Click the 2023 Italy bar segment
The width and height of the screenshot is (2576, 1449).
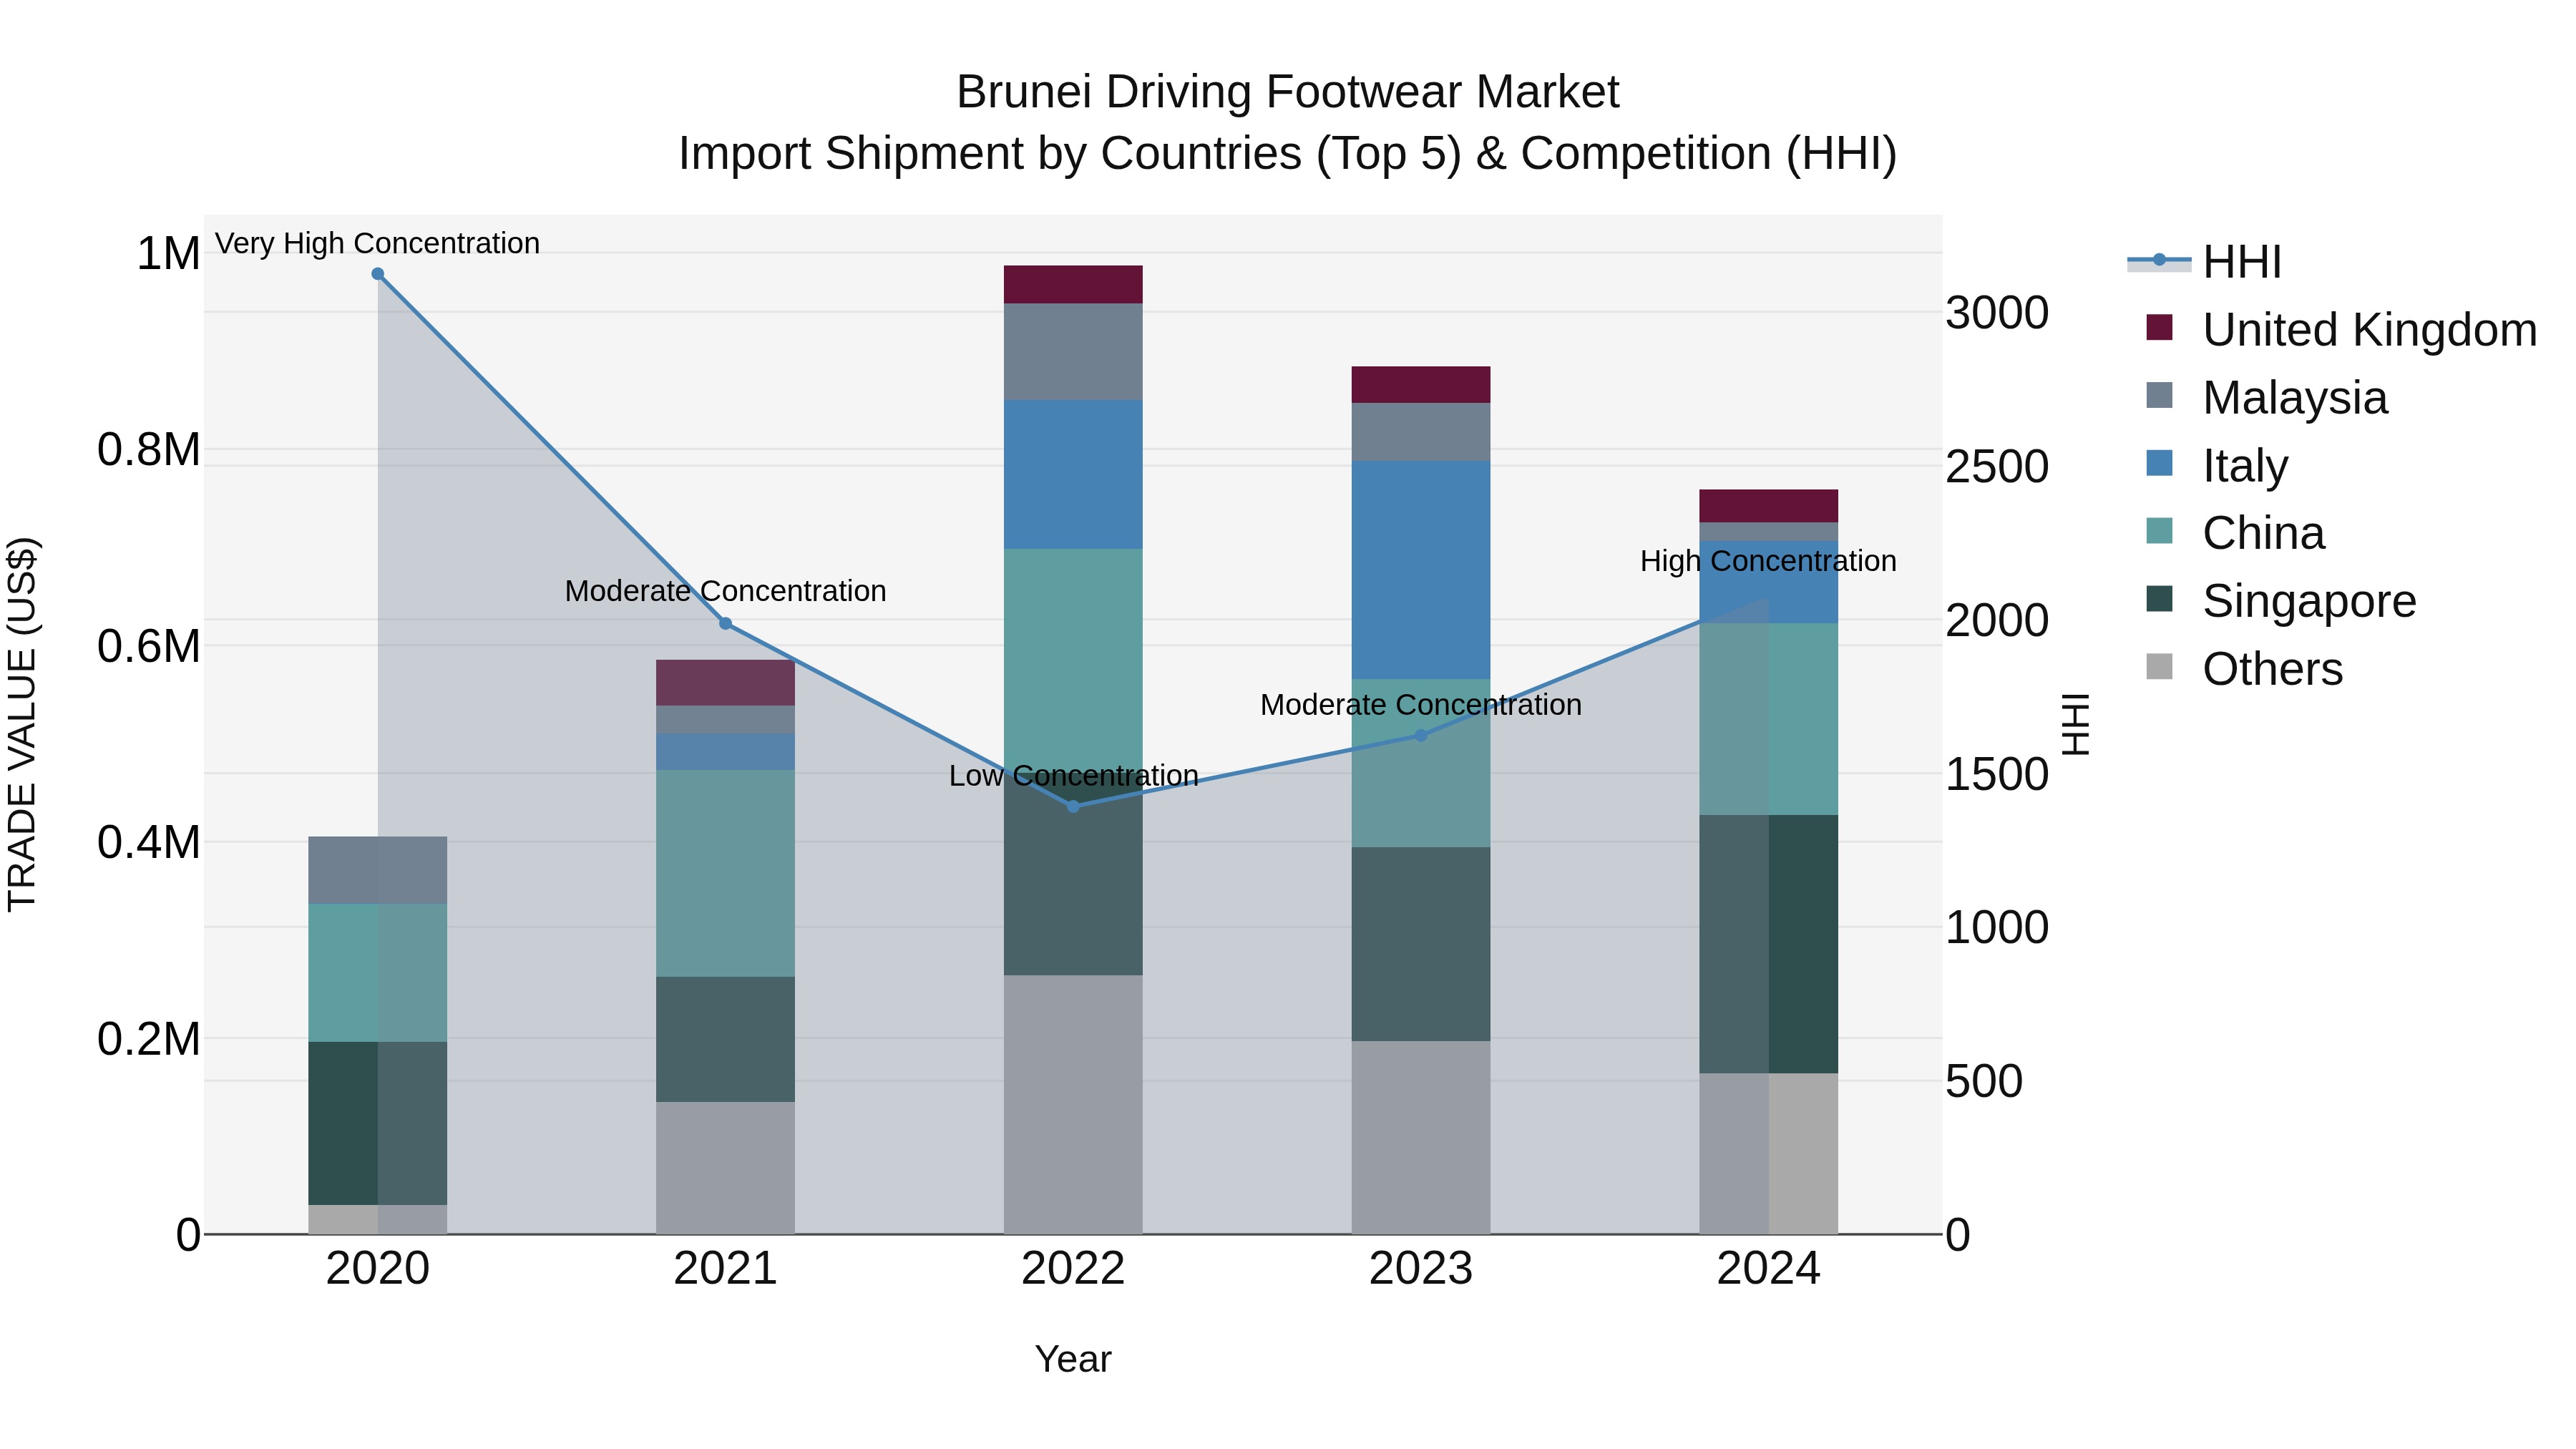[x=1421, y=570]
